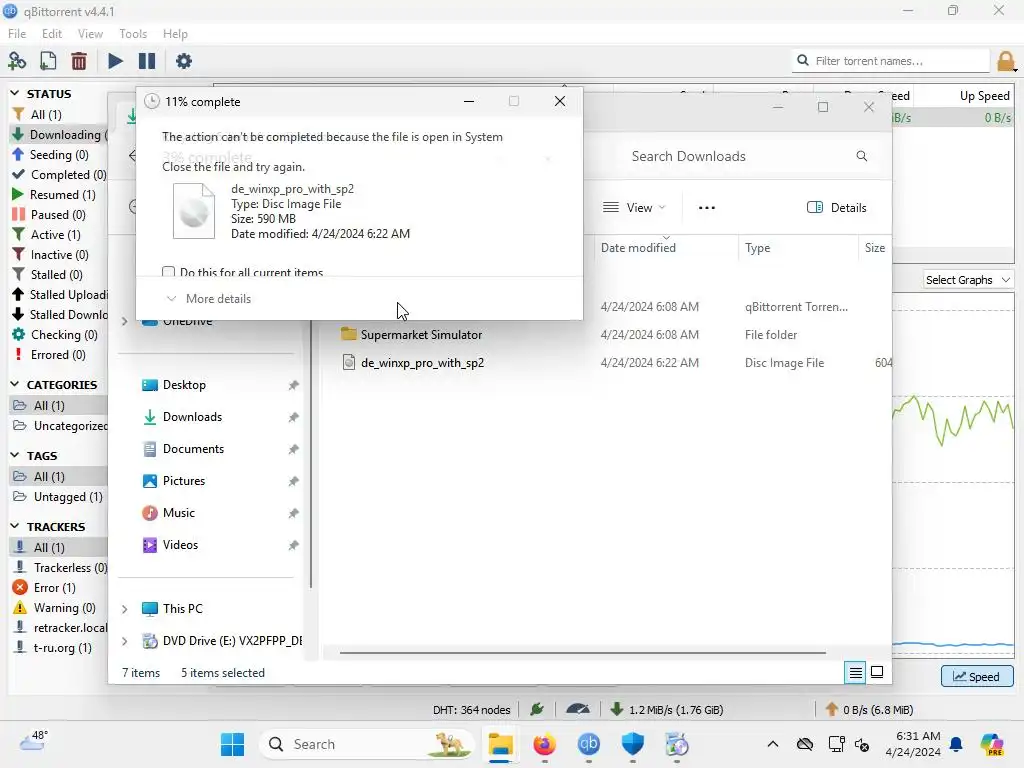Filter by Errored (0) status

pyautogui.click(x=59, y=355)
